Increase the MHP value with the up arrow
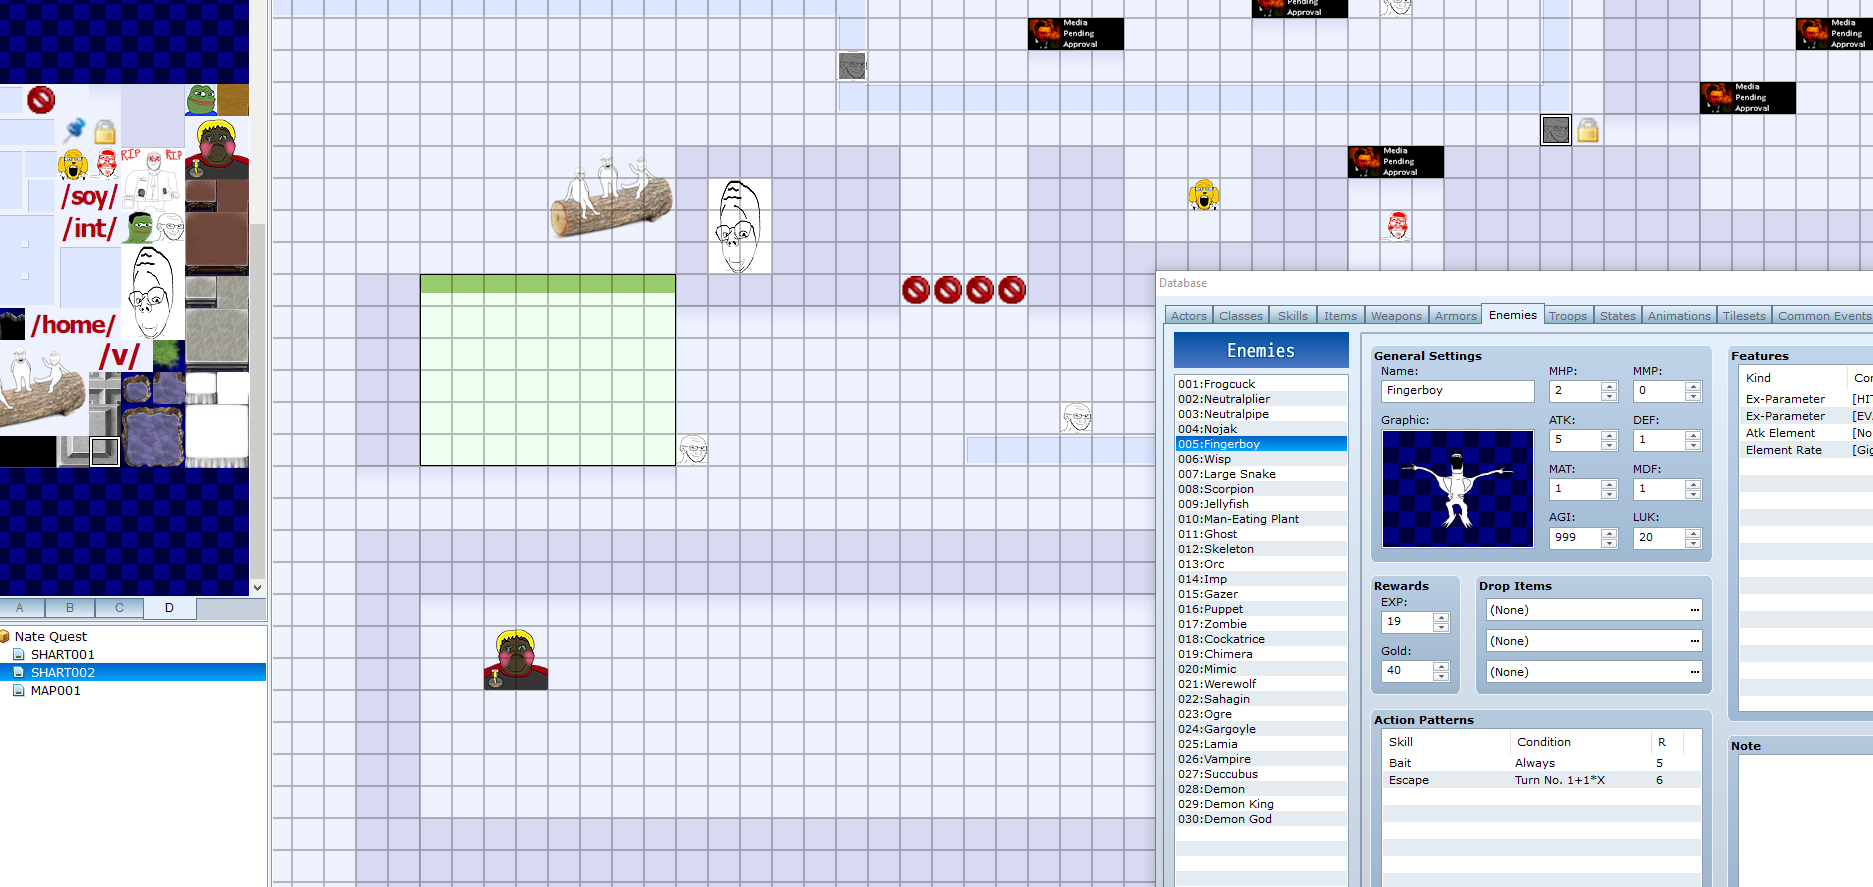The image size is (1873, 887). (1609, 386)
